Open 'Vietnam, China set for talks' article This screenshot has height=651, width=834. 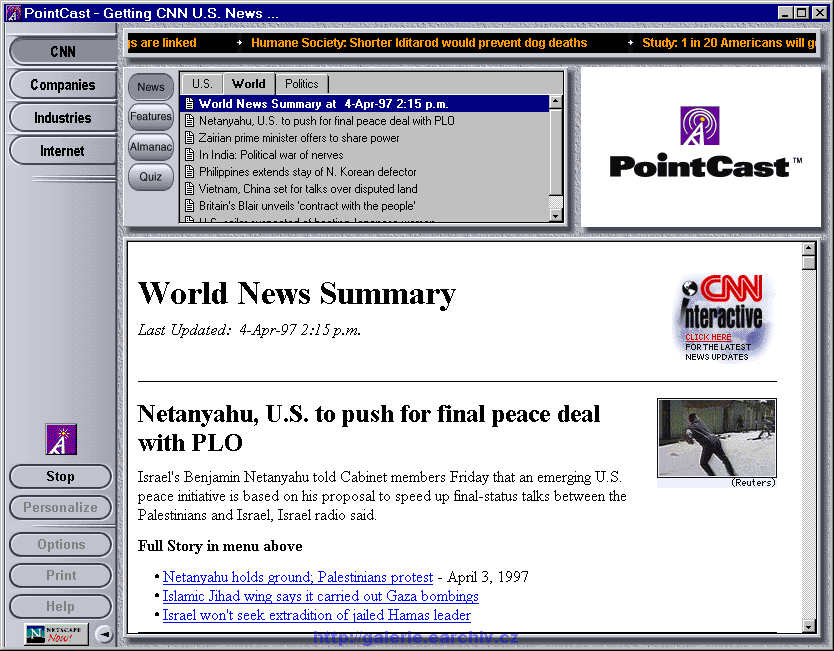click(364, 189)
